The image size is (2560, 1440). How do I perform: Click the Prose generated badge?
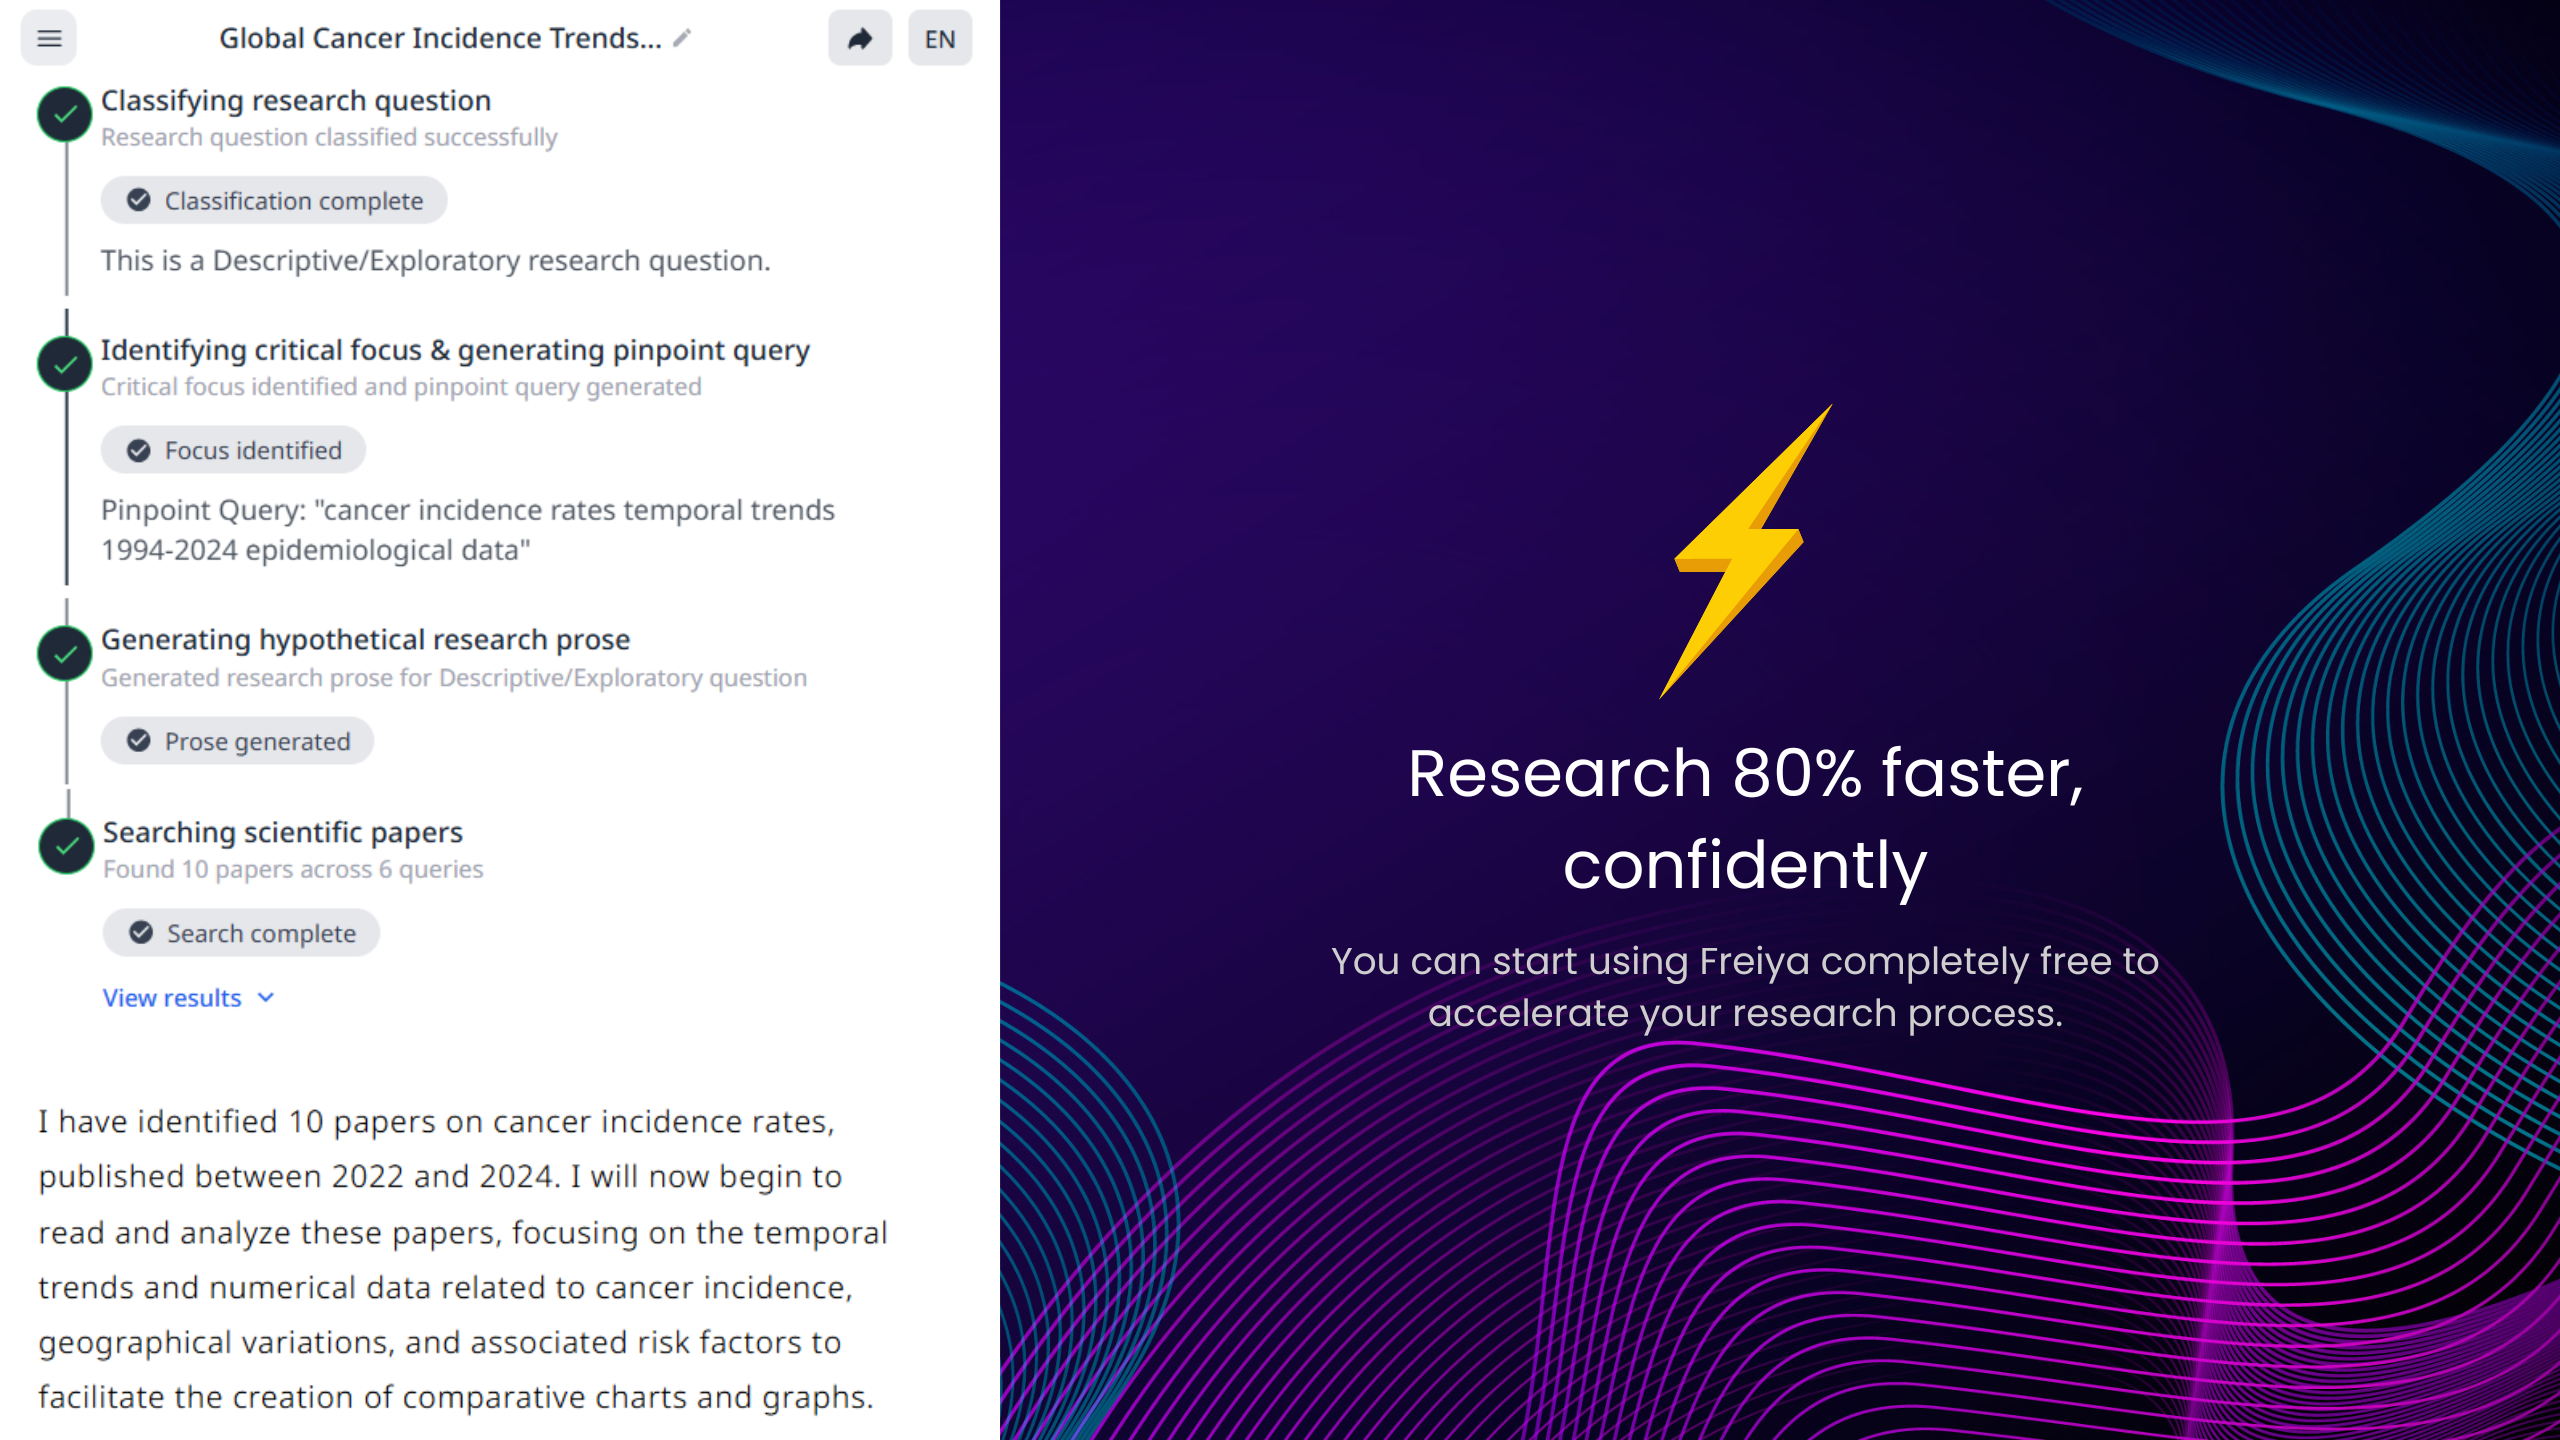click(x=238, y=741)
